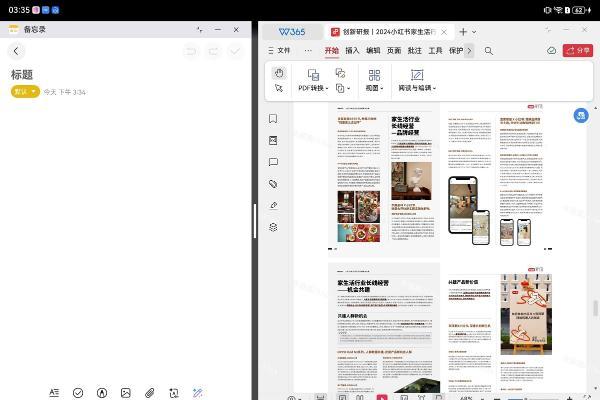The image size is (600, 400).
Task: Open the attachments paperclip panel
Action: point(273,184)
